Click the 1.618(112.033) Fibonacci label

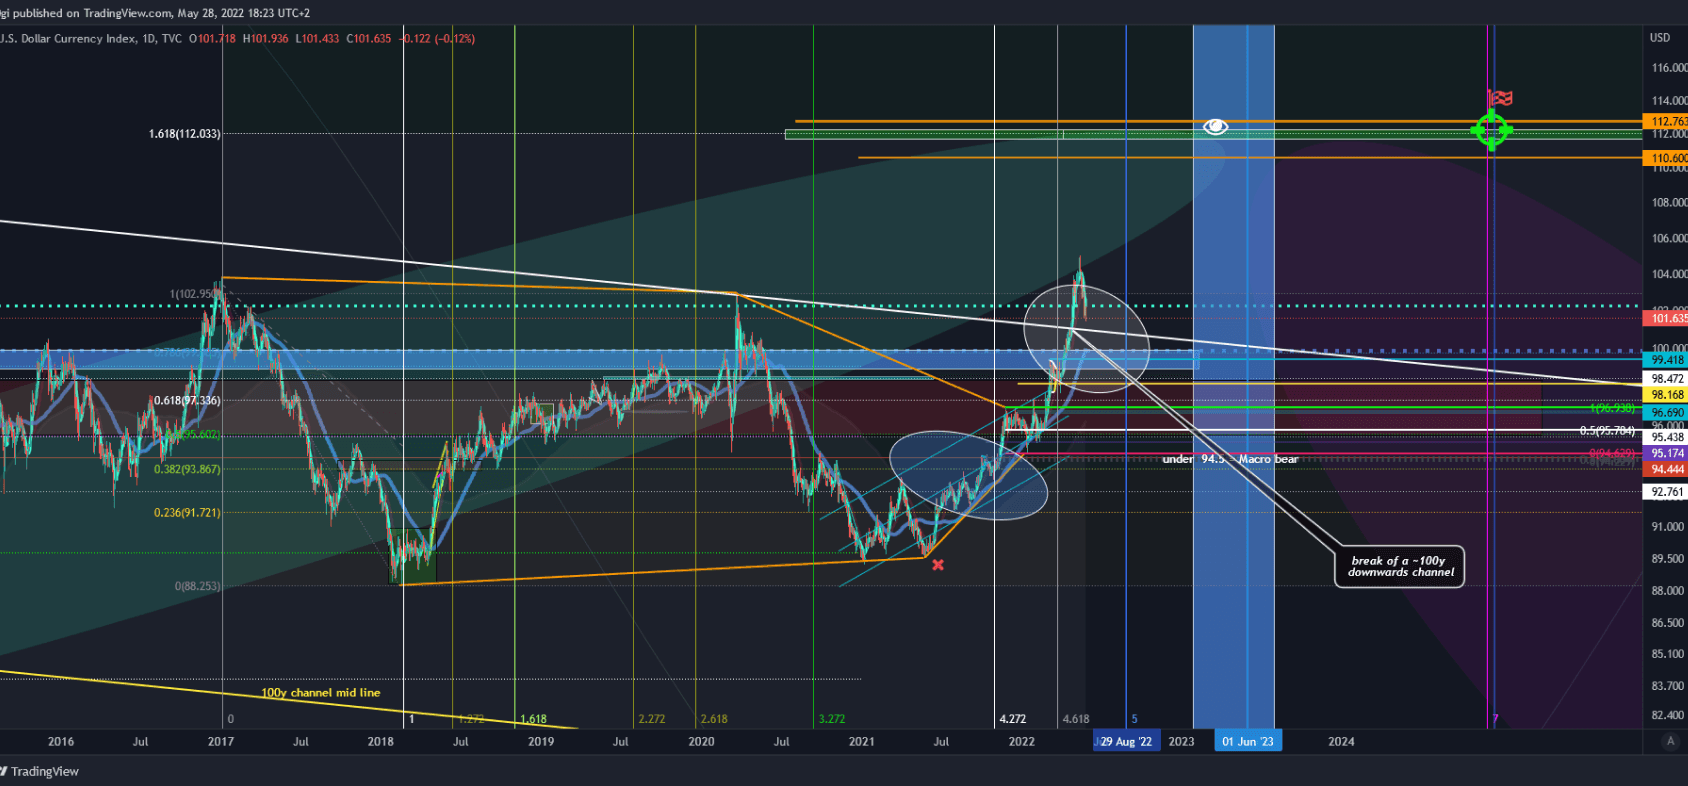pyautogui.click(x=185, y=134)
